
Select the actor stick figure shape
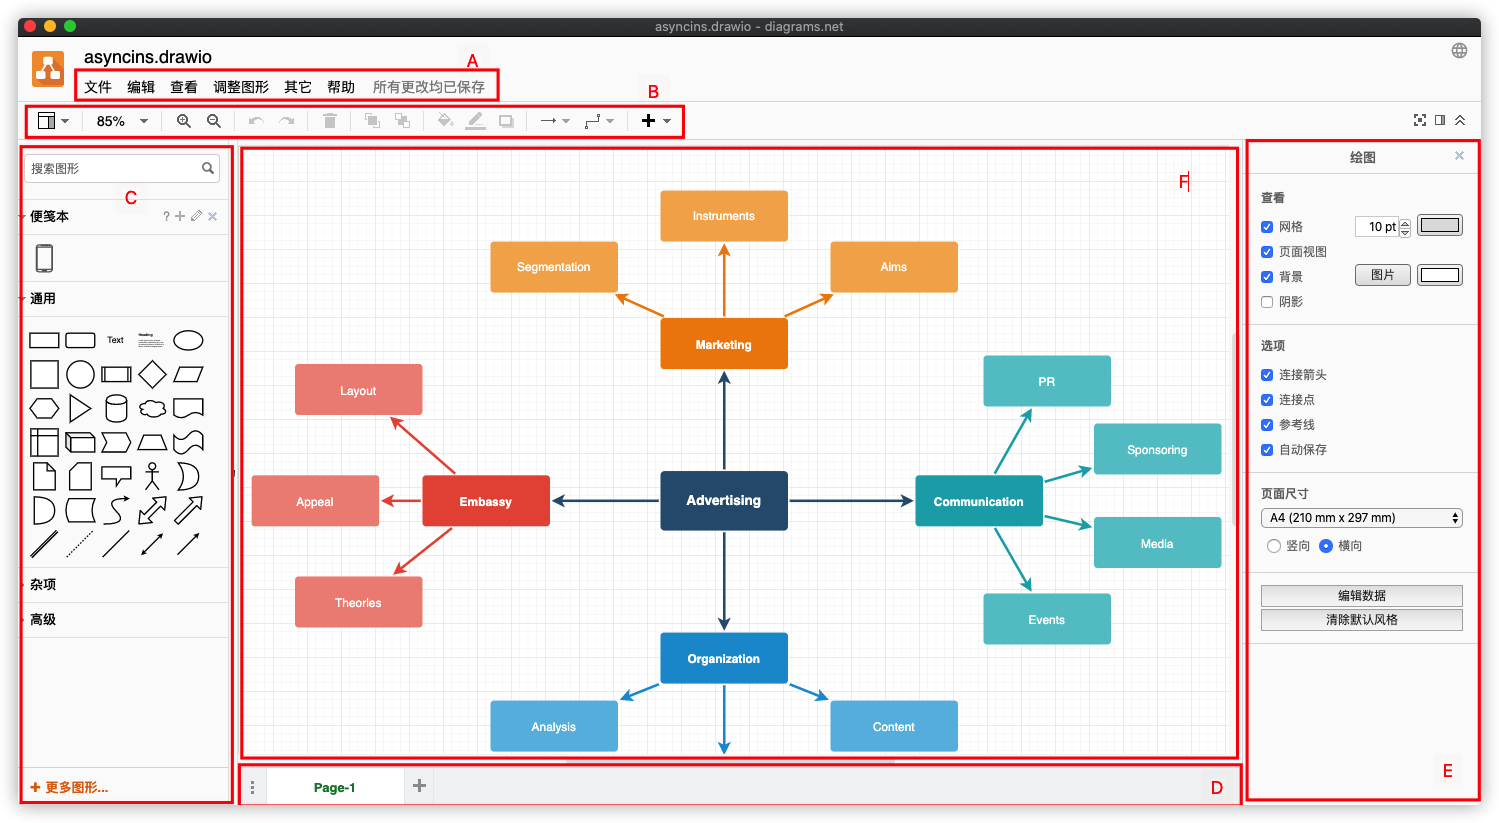[152, 476]
